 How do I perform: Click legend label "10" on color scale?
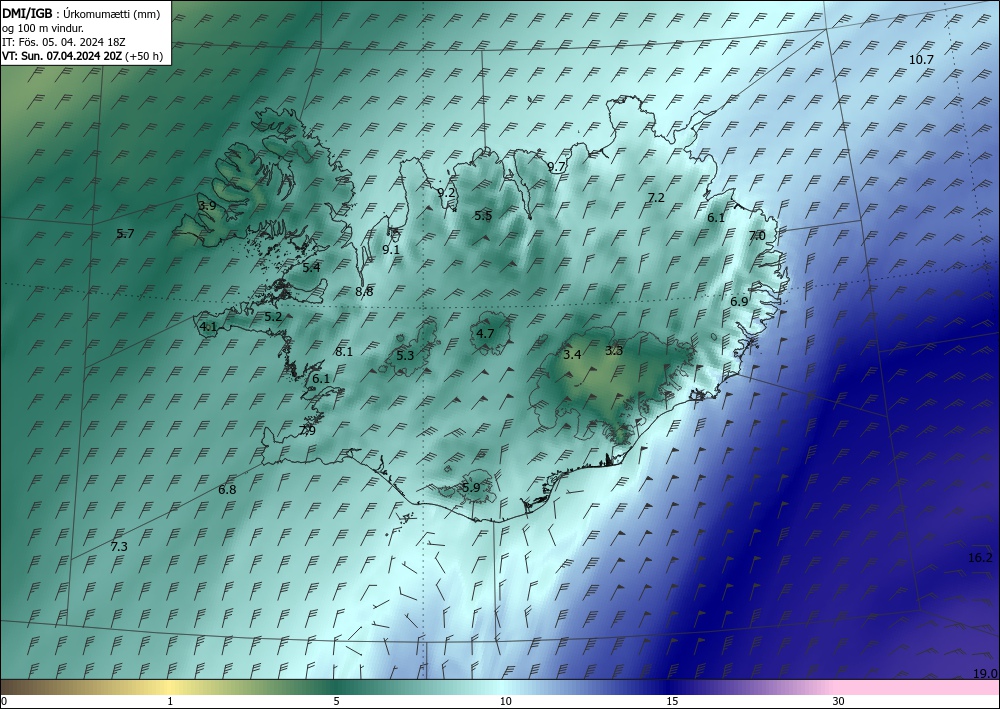click(506, 702)
